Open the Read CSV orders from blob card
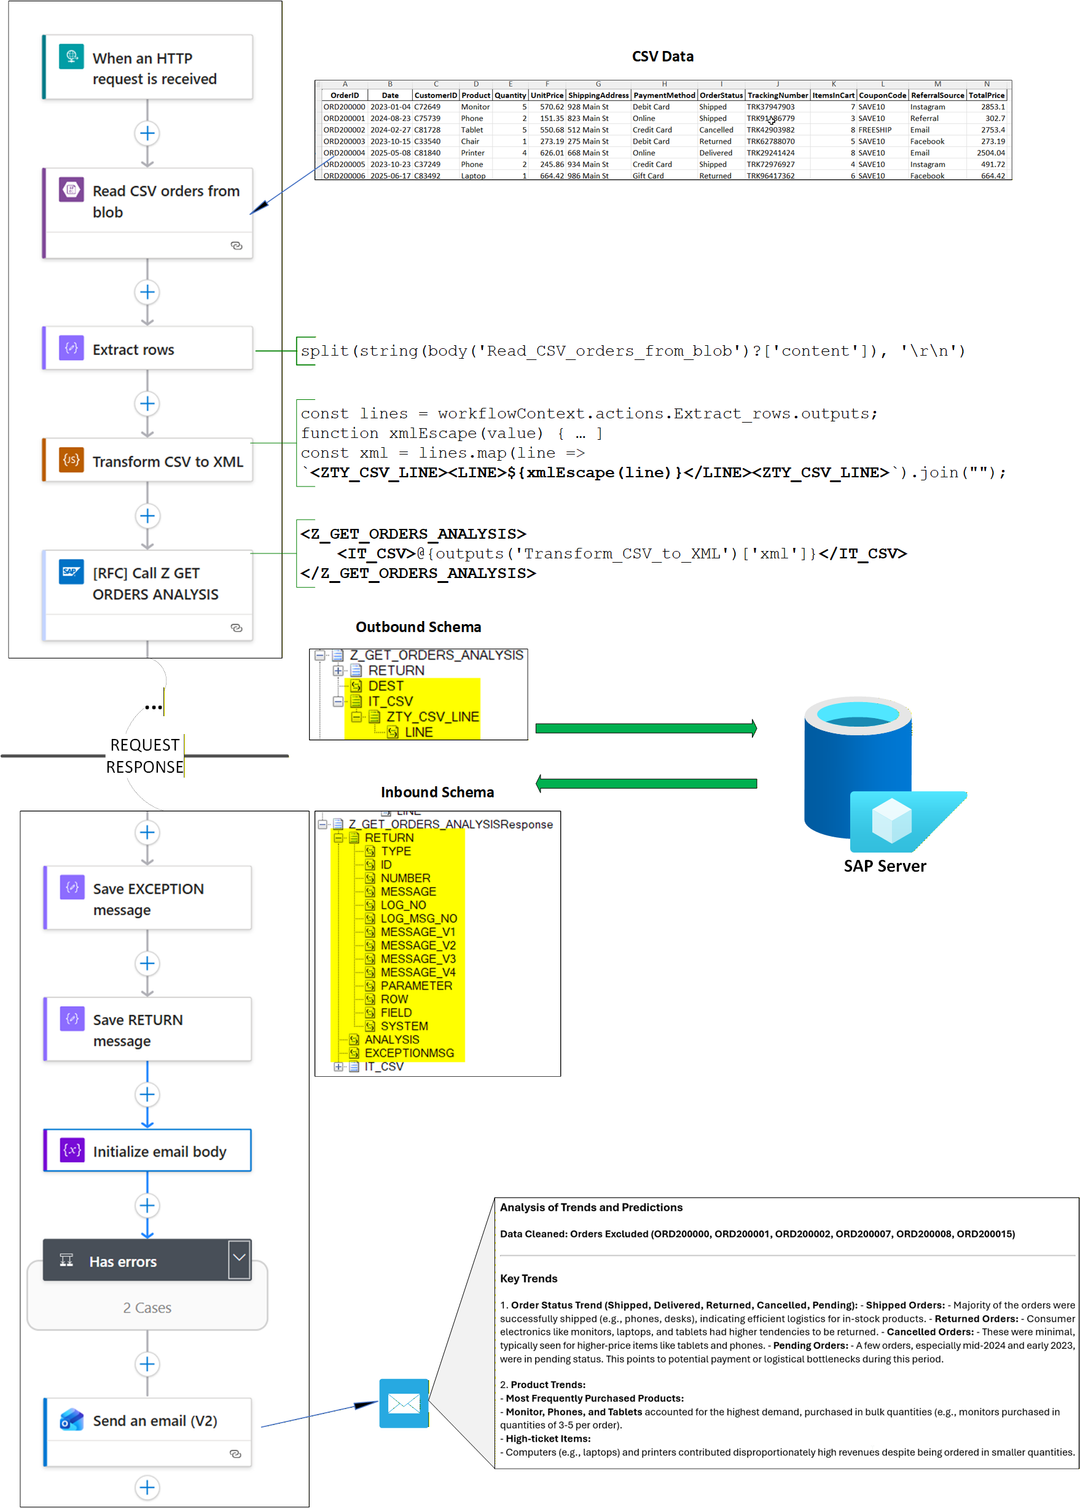This screenshot has height=1508, width=1080. [147, 213]
